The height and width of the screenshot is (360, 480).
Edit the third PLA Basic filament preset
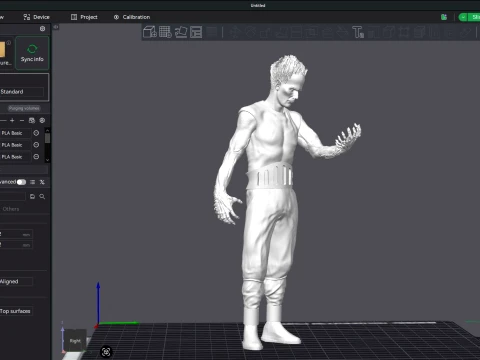coord(36,157)
